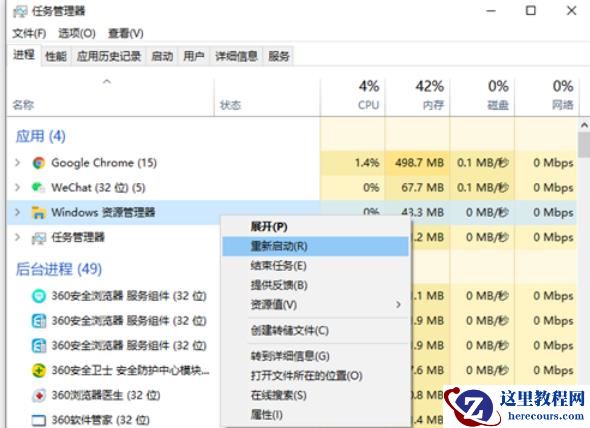Screen dimensions: 590x428
Task: Select the 进程 tab
Action: coord(24,55)
